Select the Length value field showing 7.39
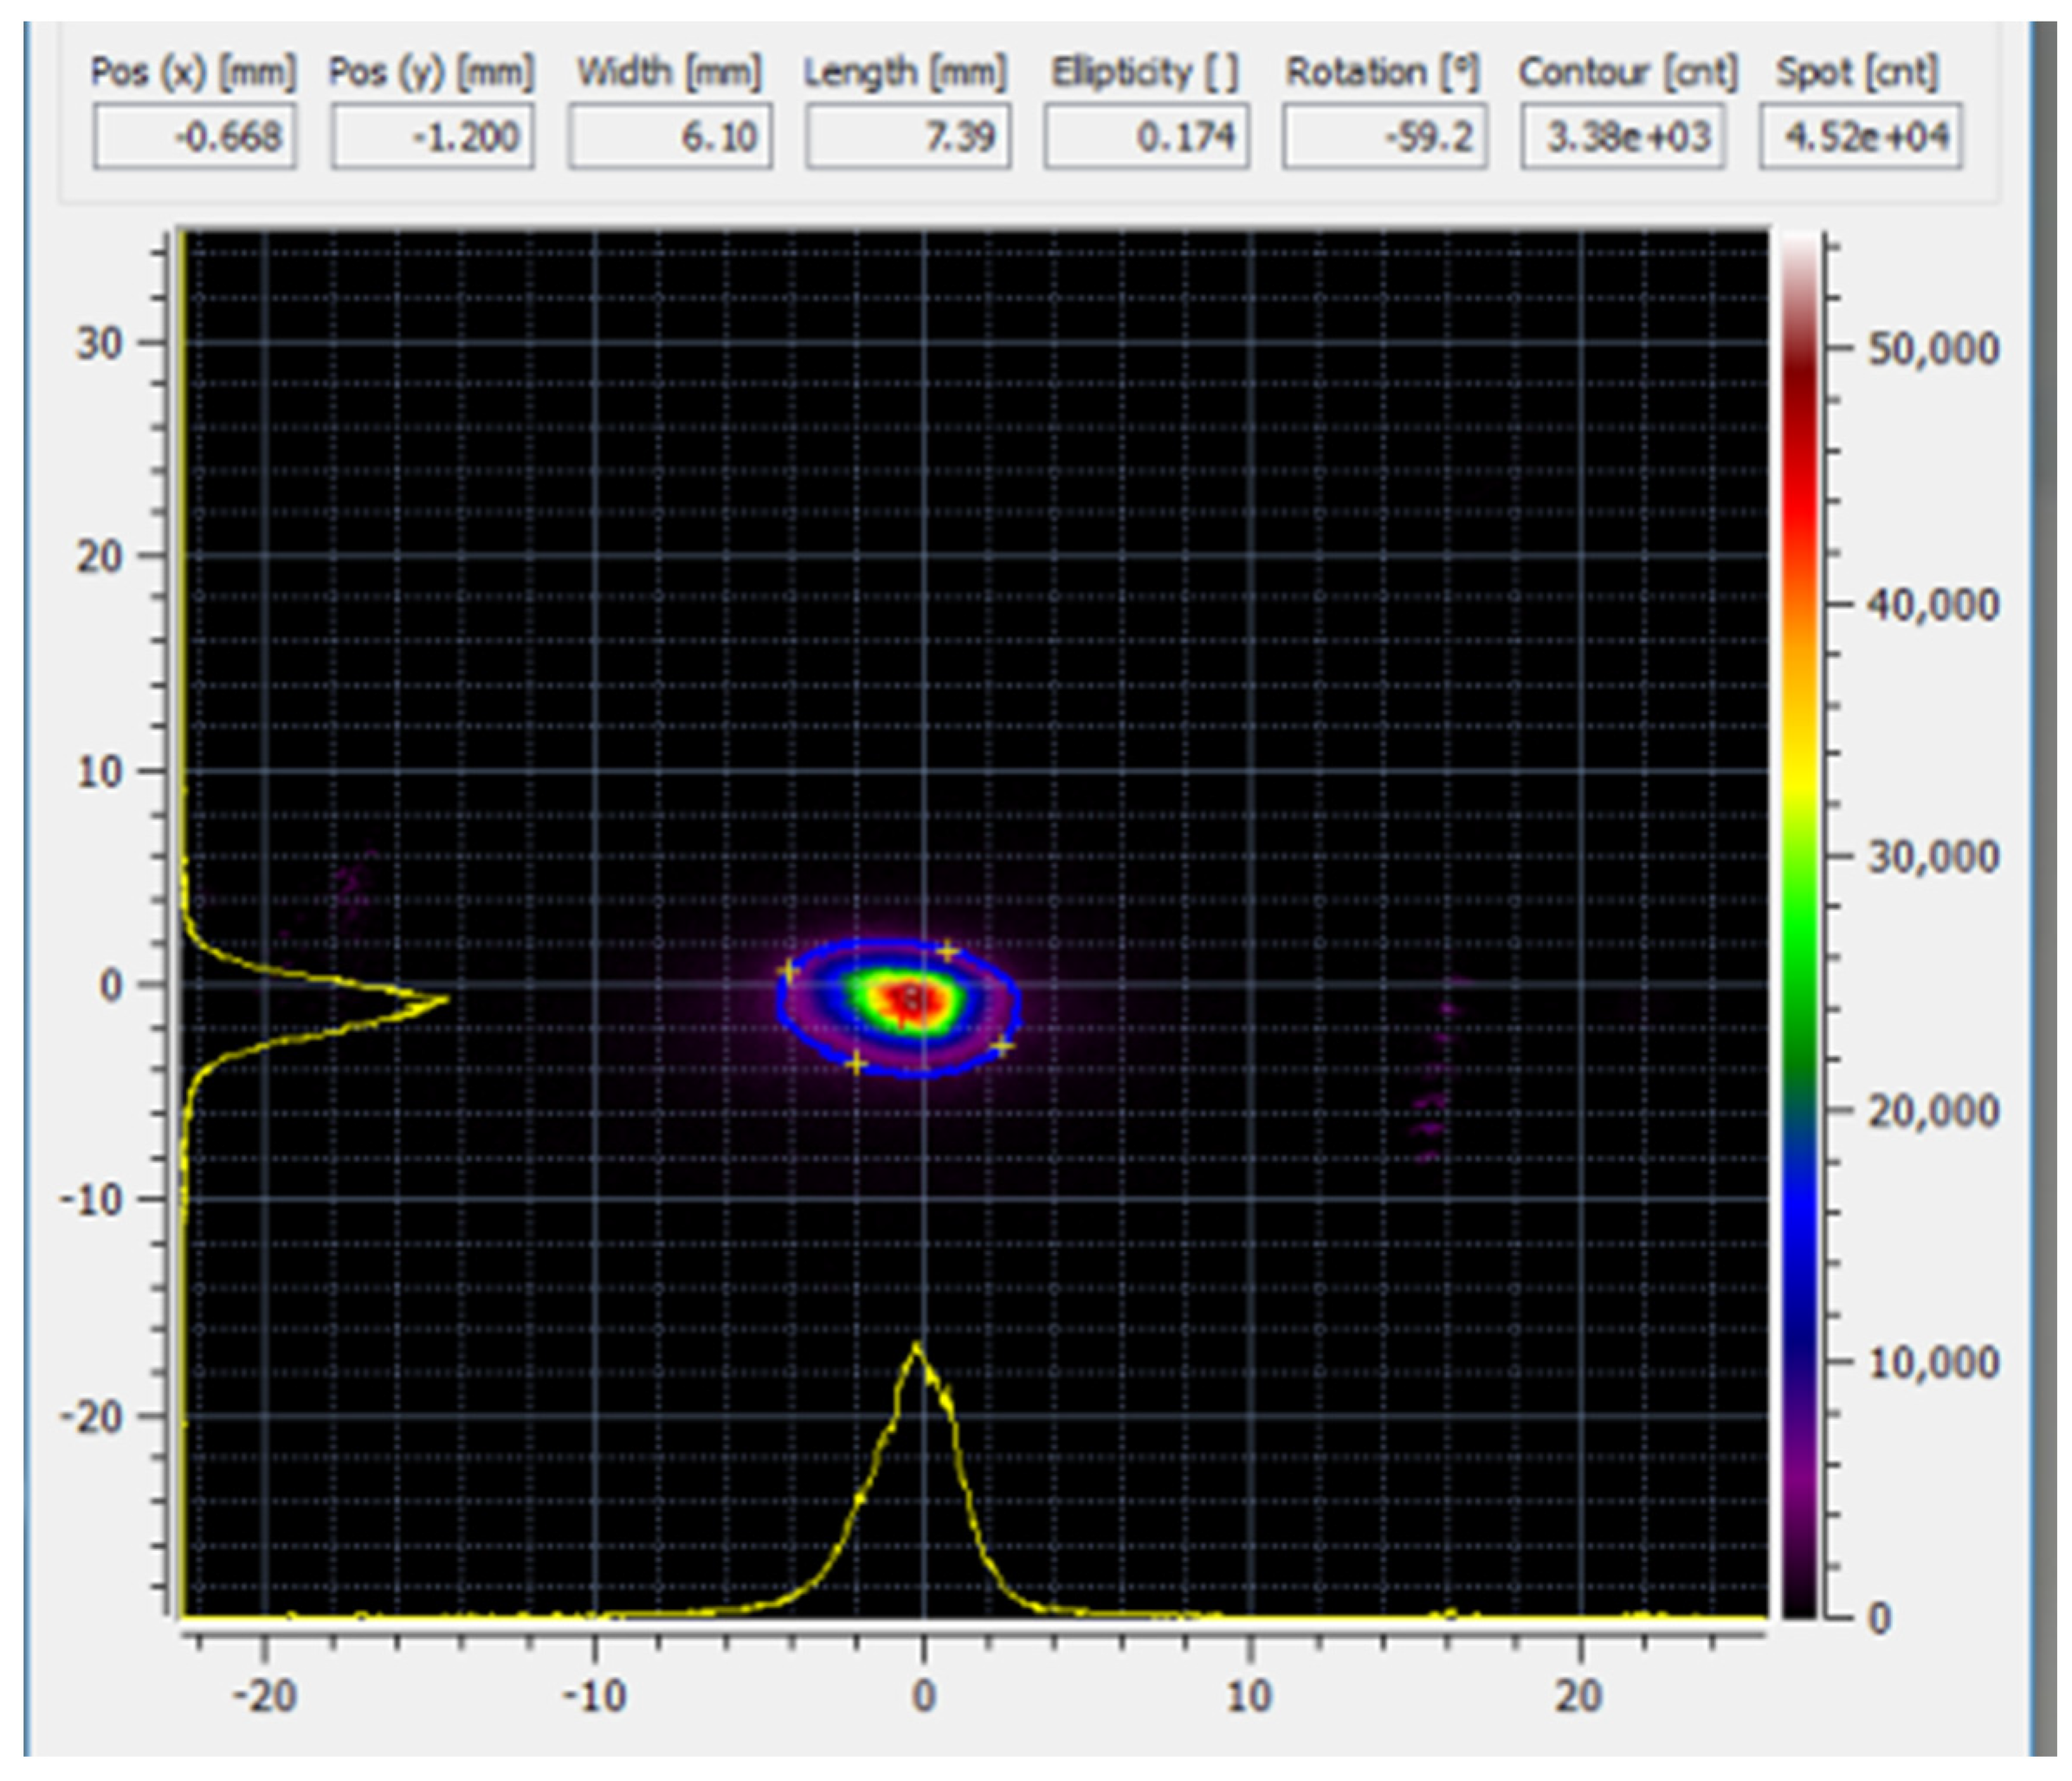2072x1781 pixels. [908, 136]
